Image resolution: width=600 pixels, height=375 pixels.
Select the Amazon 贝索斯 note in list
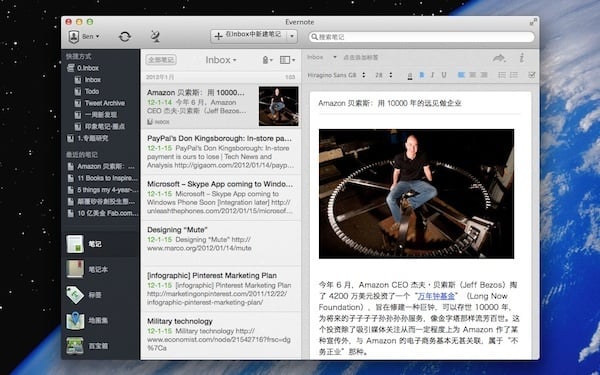coord(221,106)
